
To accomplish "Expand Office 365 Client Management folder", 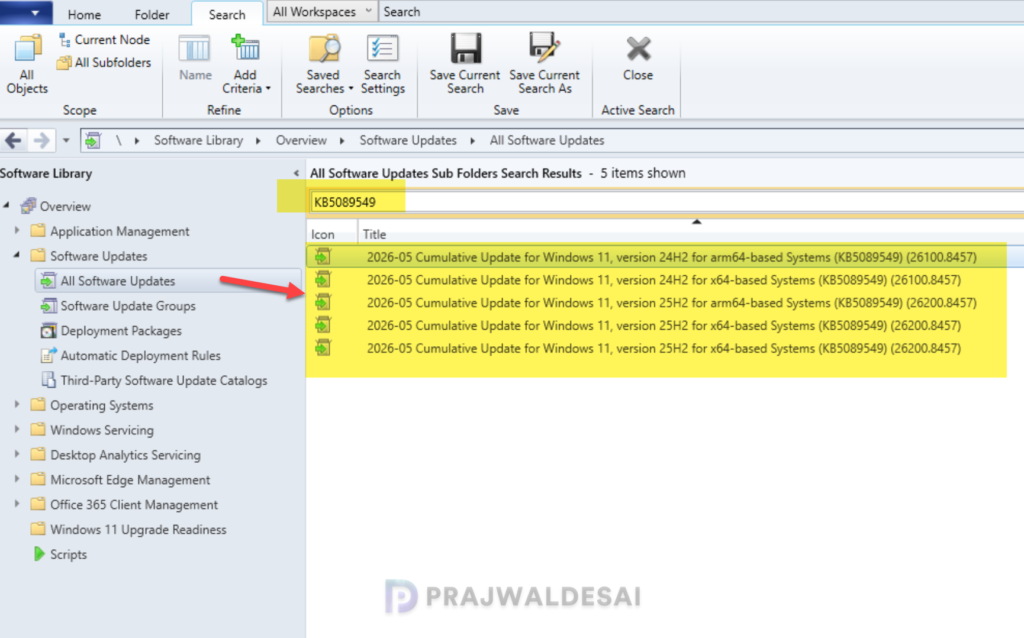I will pos(17,504).
